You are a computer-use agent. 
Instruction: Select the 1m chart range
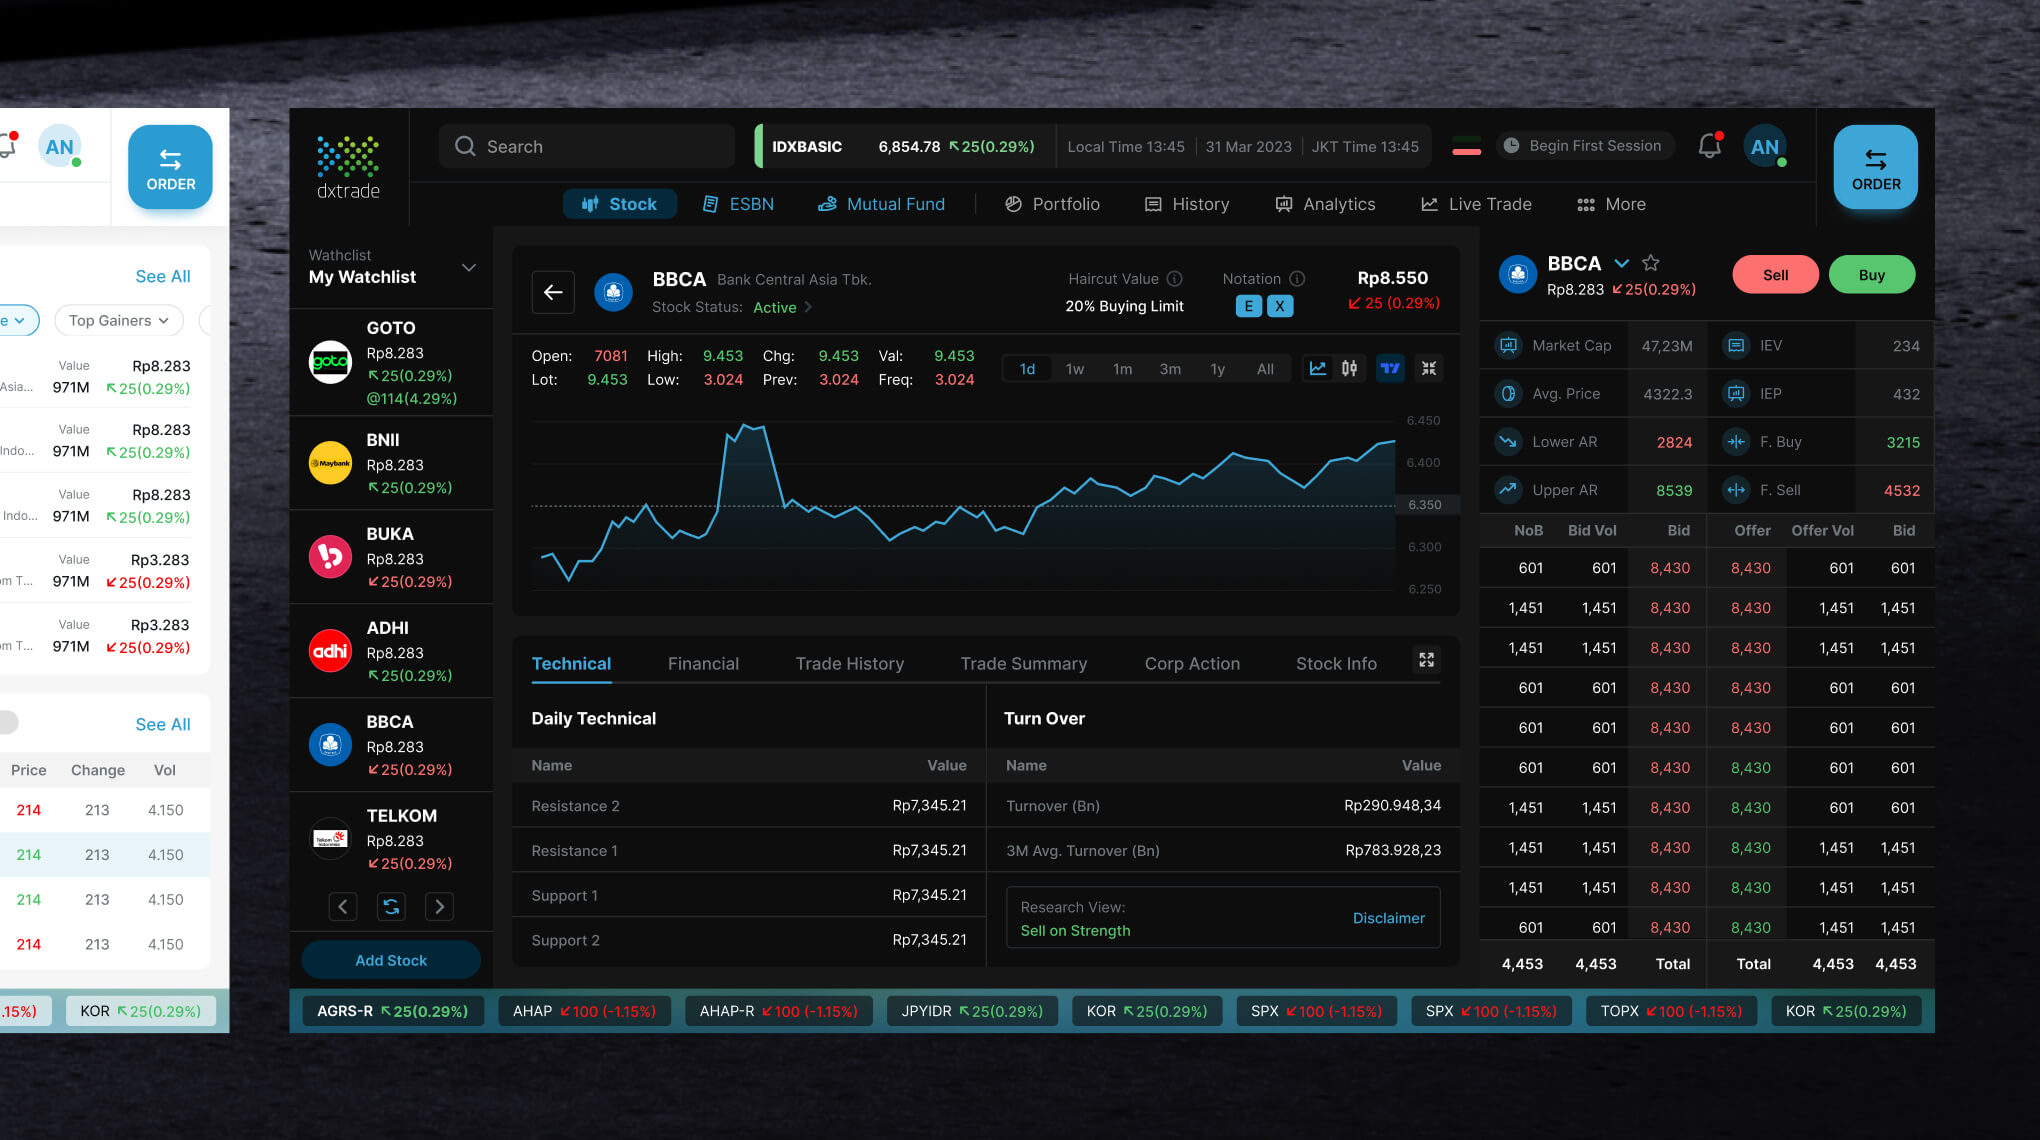1123,369
